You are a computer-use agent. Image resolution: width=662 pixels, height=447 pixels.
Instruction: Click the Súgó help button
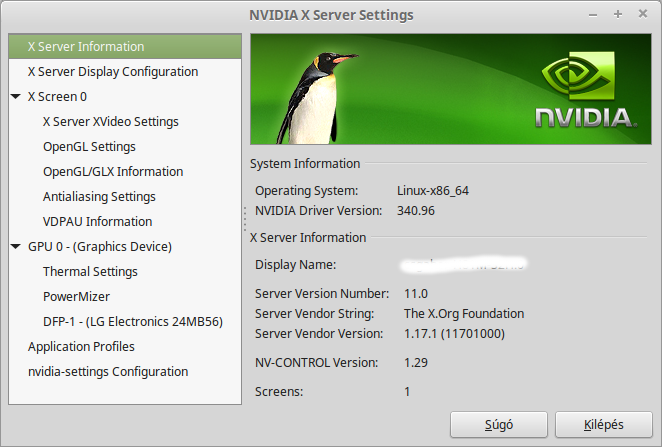pyautogui.click(x=499, y=425)
